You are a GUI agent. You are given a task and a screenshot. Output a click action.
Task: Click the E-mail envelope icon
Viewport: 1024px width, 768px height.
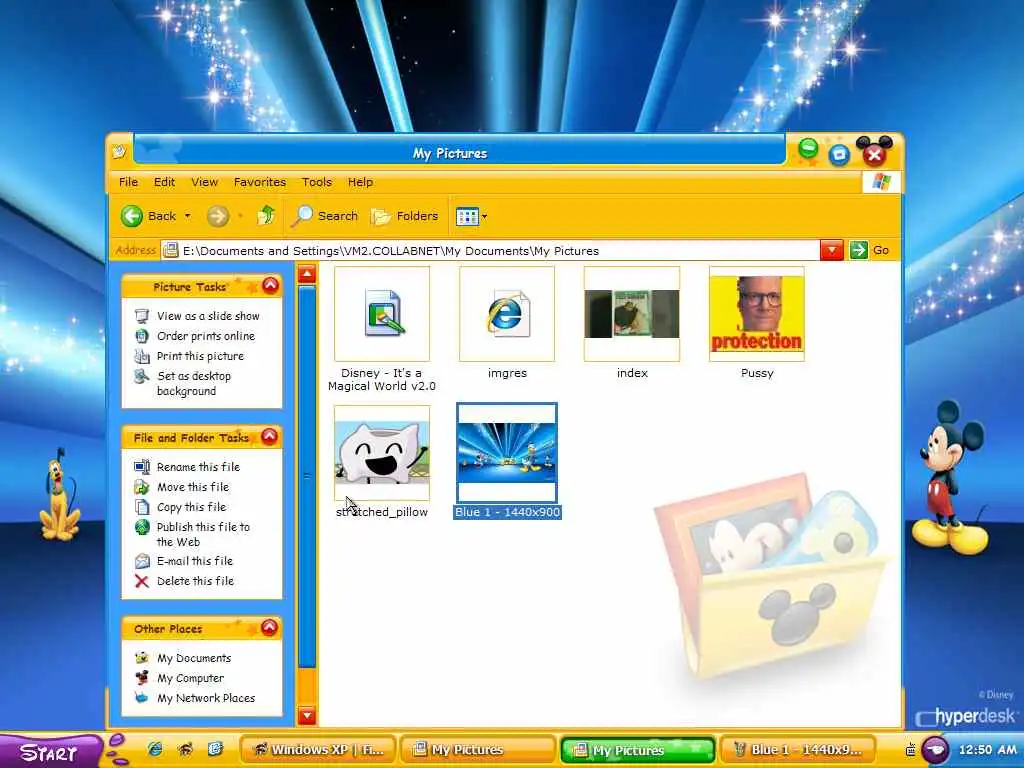pyautogui.click(x=142, y=561)
